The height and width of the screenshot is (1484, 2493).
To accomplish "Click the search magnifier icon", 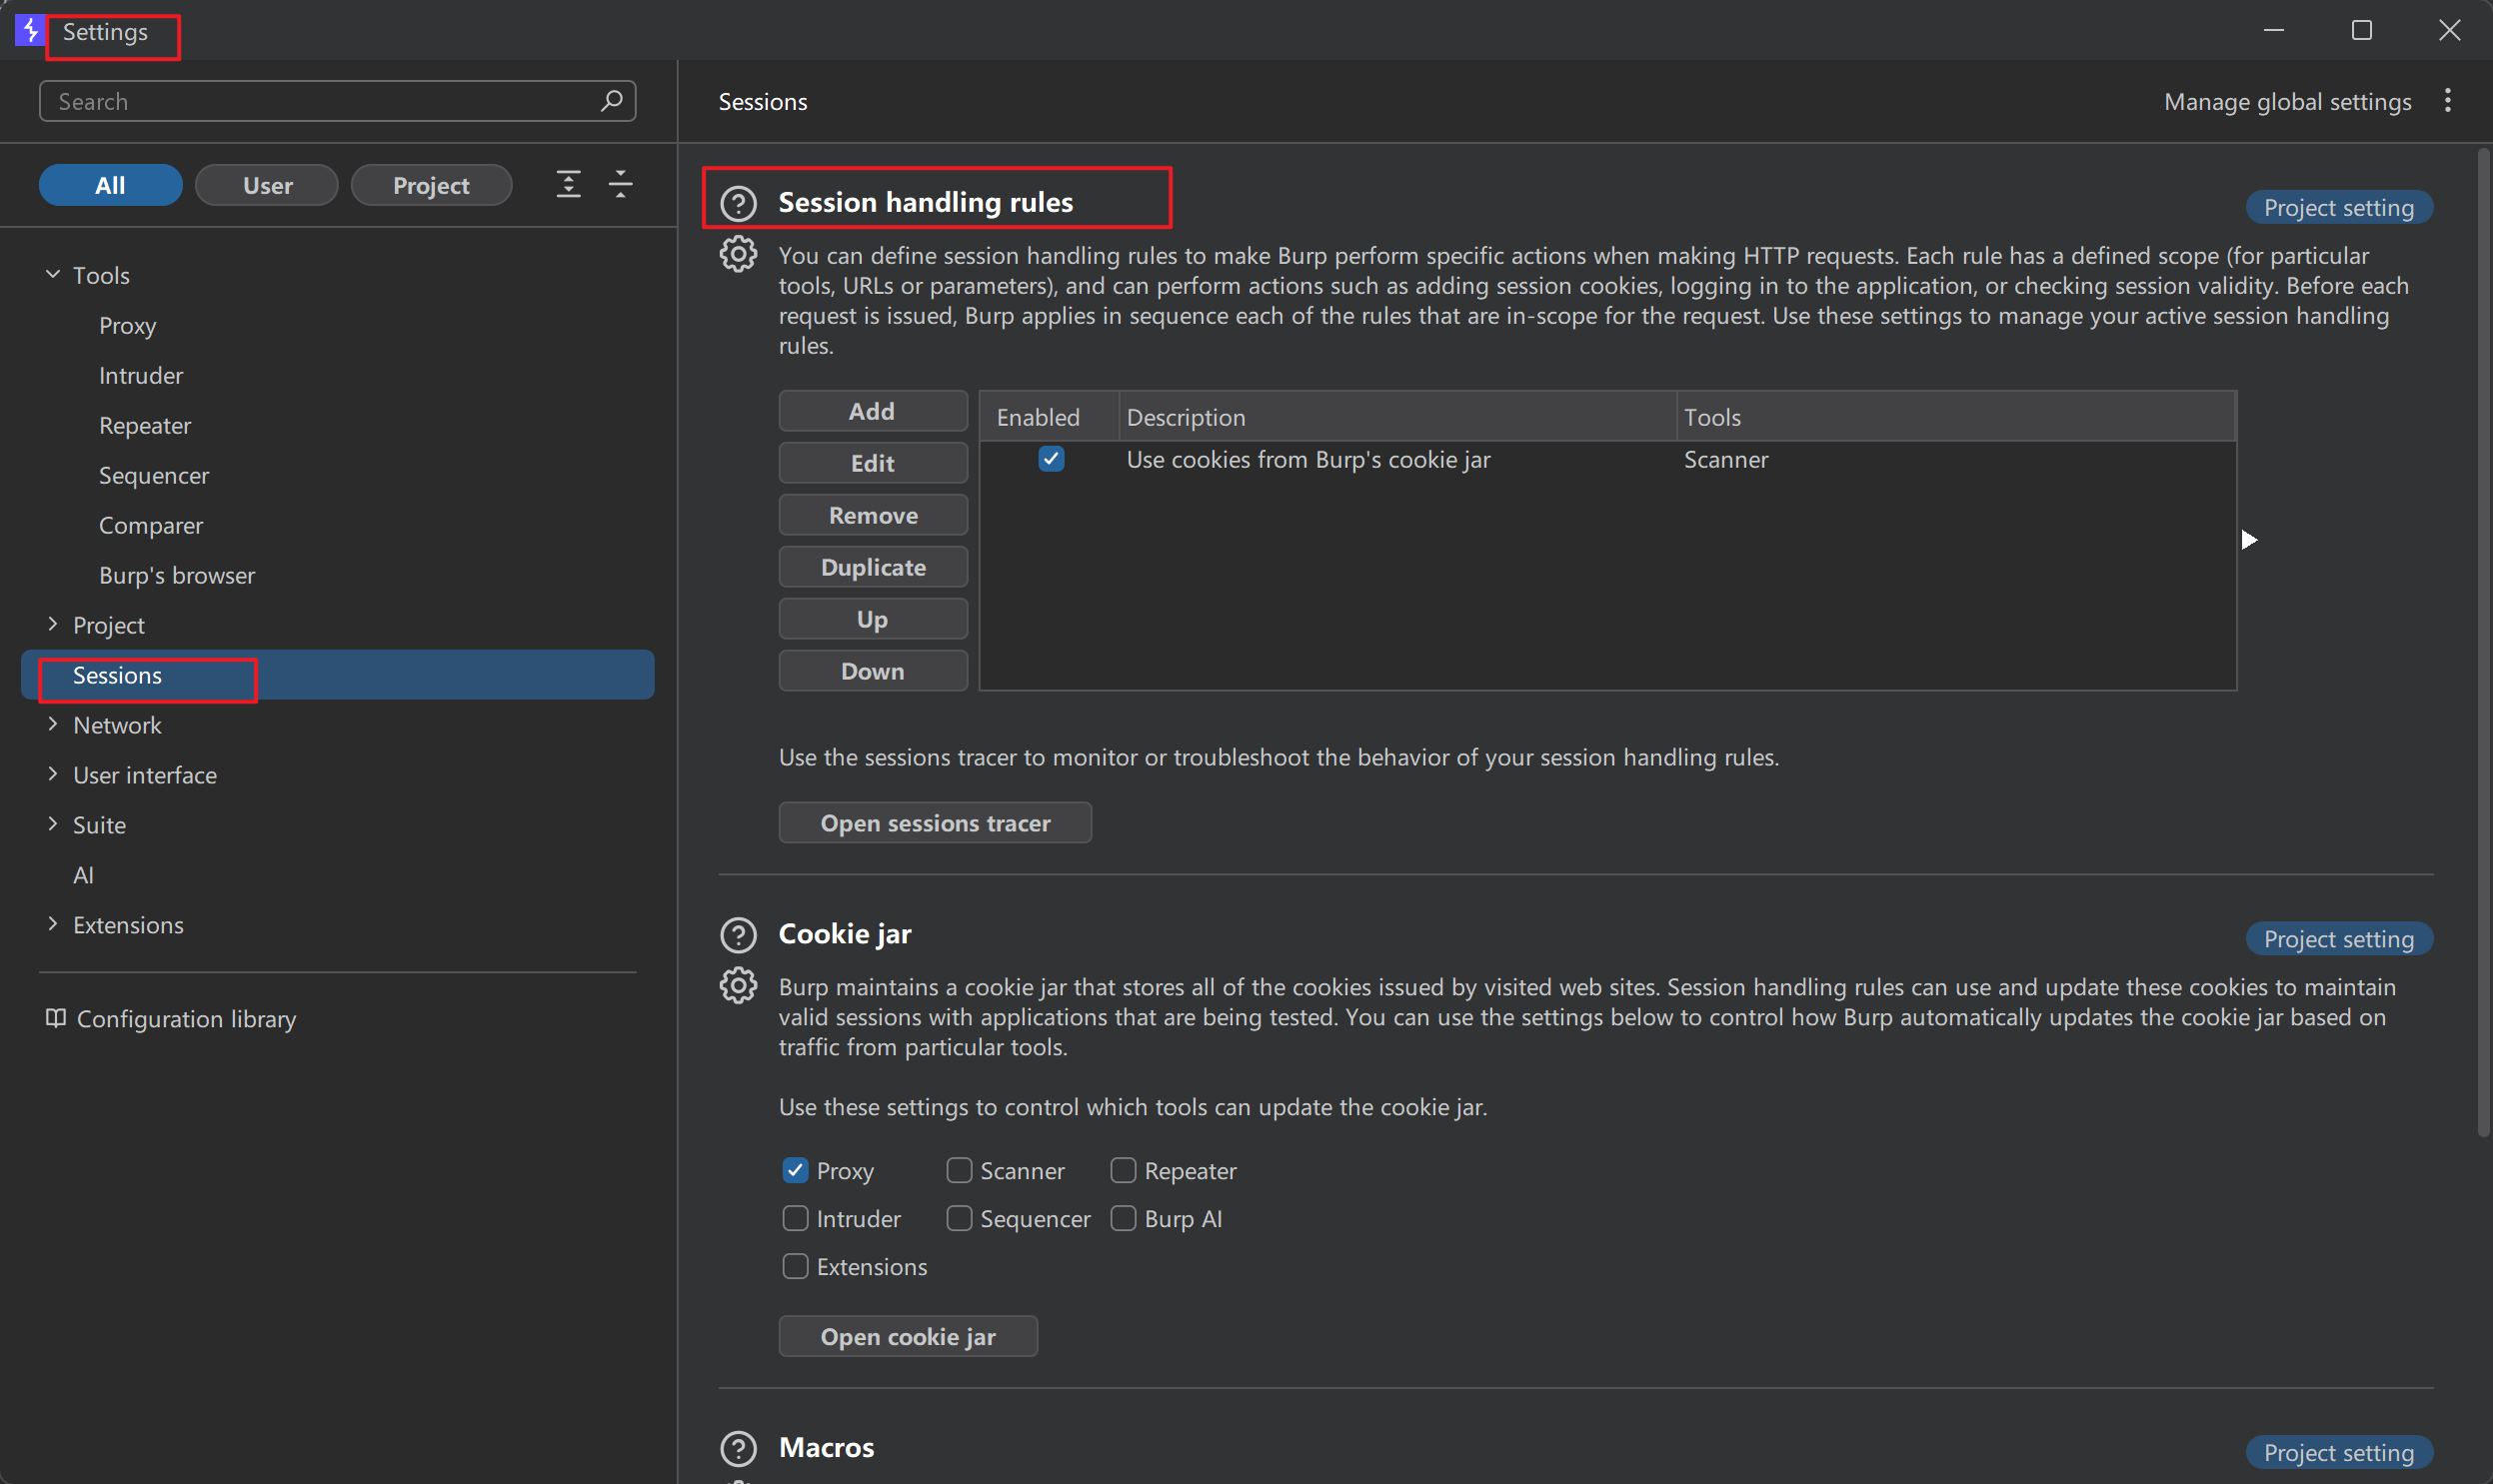I will click(612, 100).
